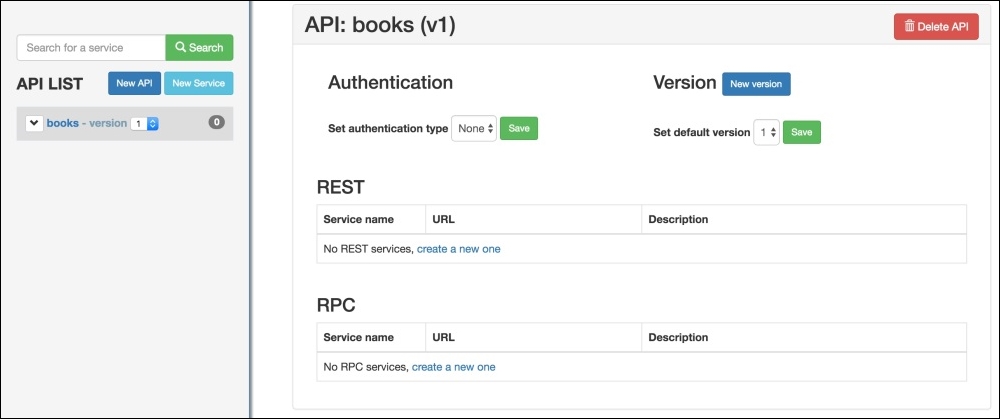
Task: Click create a new one RPC link
Action: (x=453, y=367)
